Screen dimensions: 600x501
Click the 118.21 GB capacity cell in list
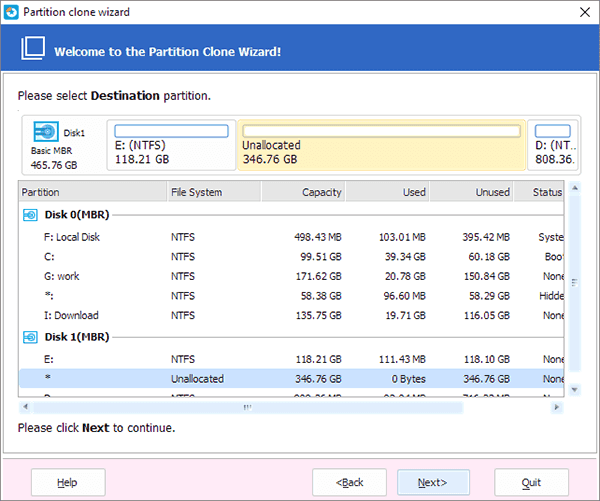318,359
